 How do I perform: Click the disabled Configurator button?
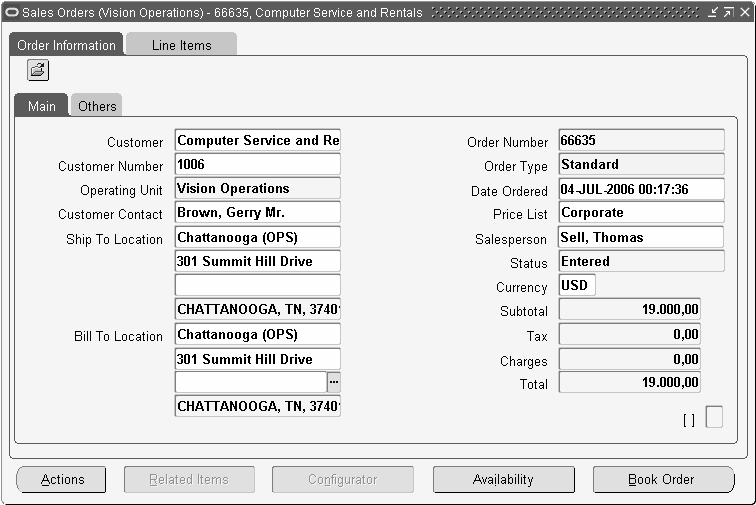343,479
